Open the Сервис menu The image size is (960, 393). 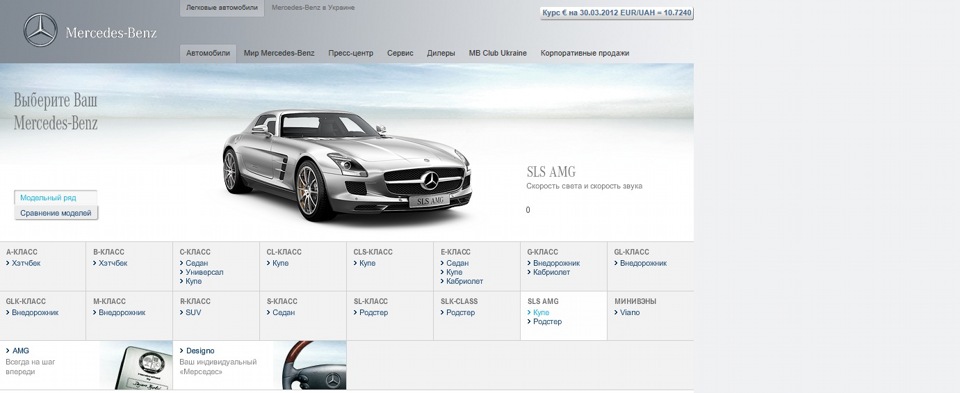pyautogui.click(x=400, y=53)
